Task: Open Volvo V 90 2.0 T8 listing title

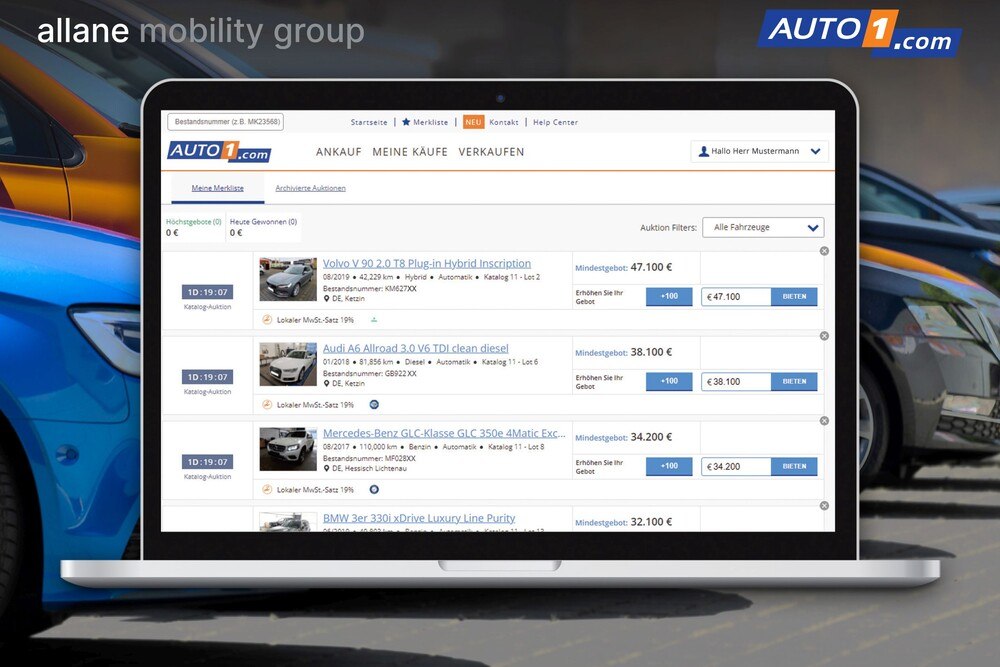Action: tap(427, 263)
